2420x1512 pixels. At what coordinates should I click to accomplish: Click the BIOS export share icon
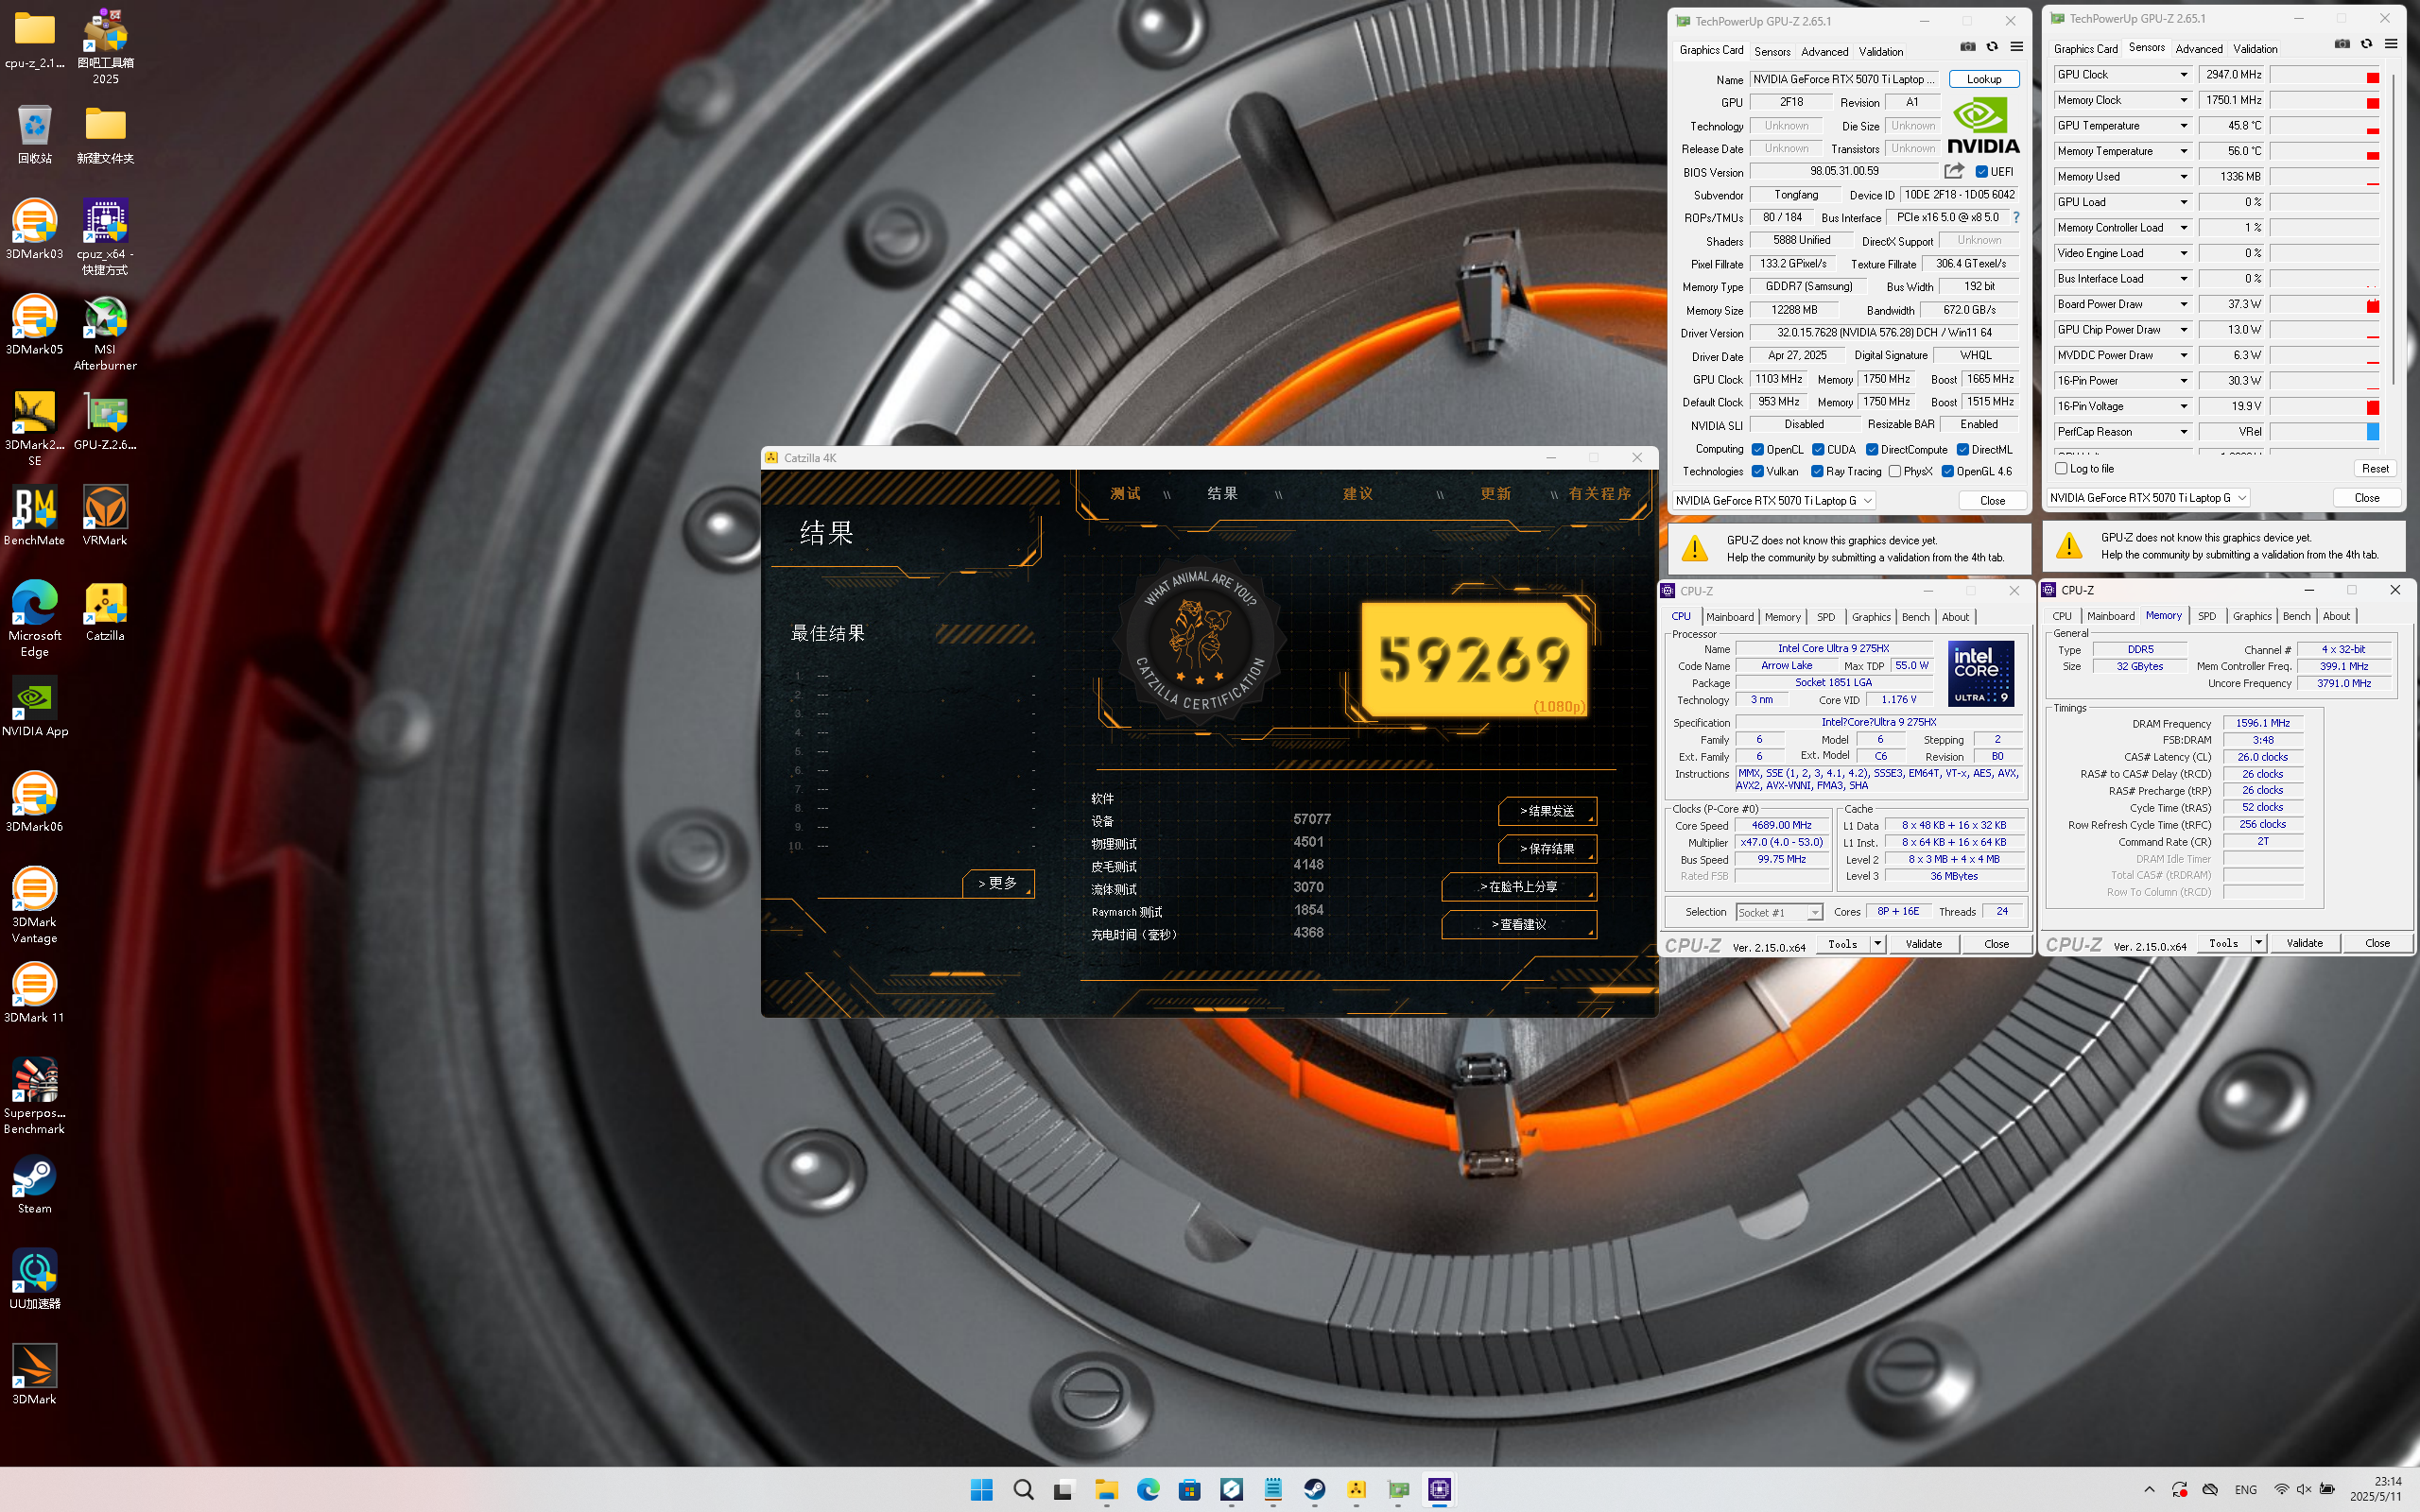[1954, 171]
